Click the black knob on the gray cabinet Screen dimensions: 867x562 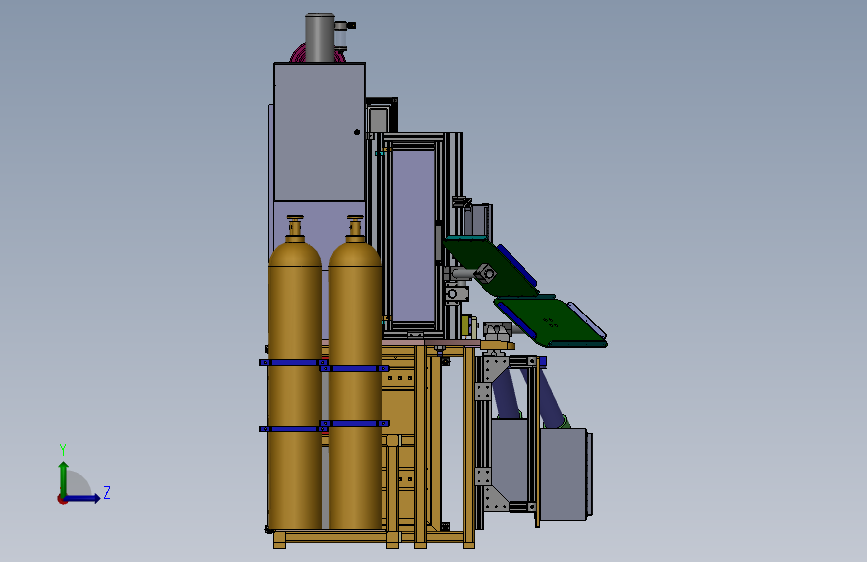357,132
